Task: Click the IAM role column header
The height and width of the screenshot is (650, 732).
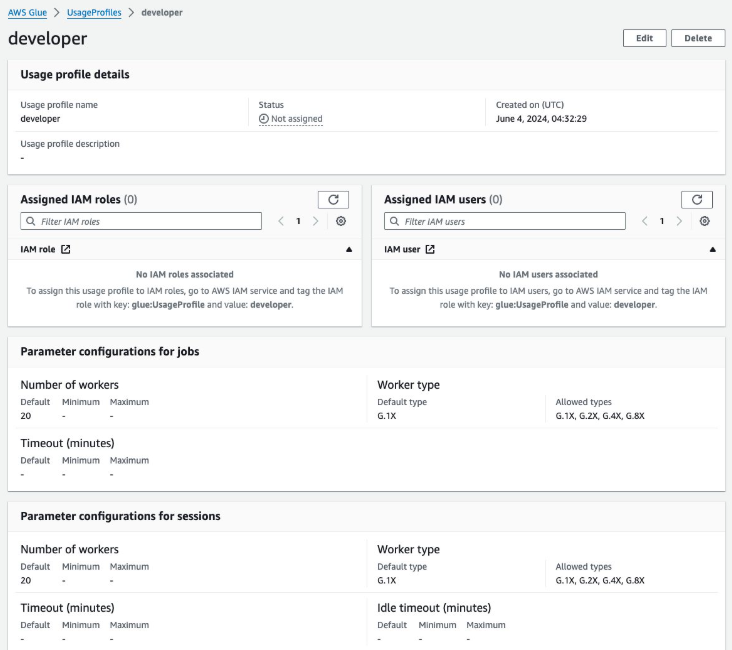Action: tap(38, 249)
